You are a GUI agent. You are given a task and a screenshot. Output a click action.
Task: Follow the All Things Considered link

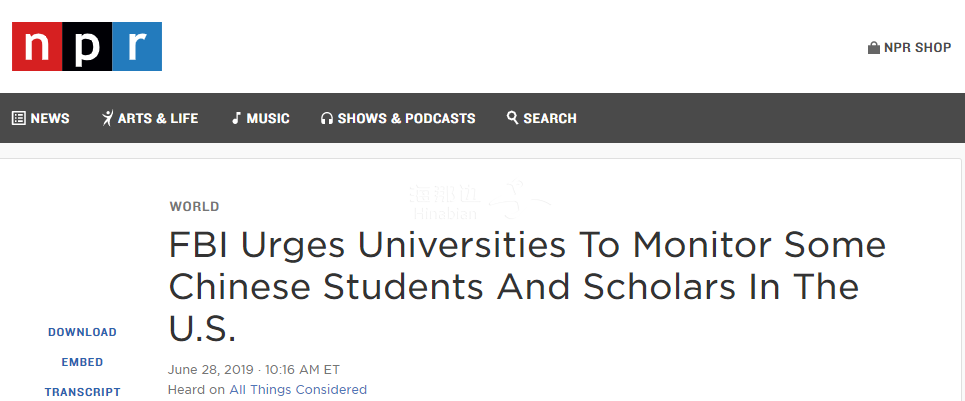[298, 389]
